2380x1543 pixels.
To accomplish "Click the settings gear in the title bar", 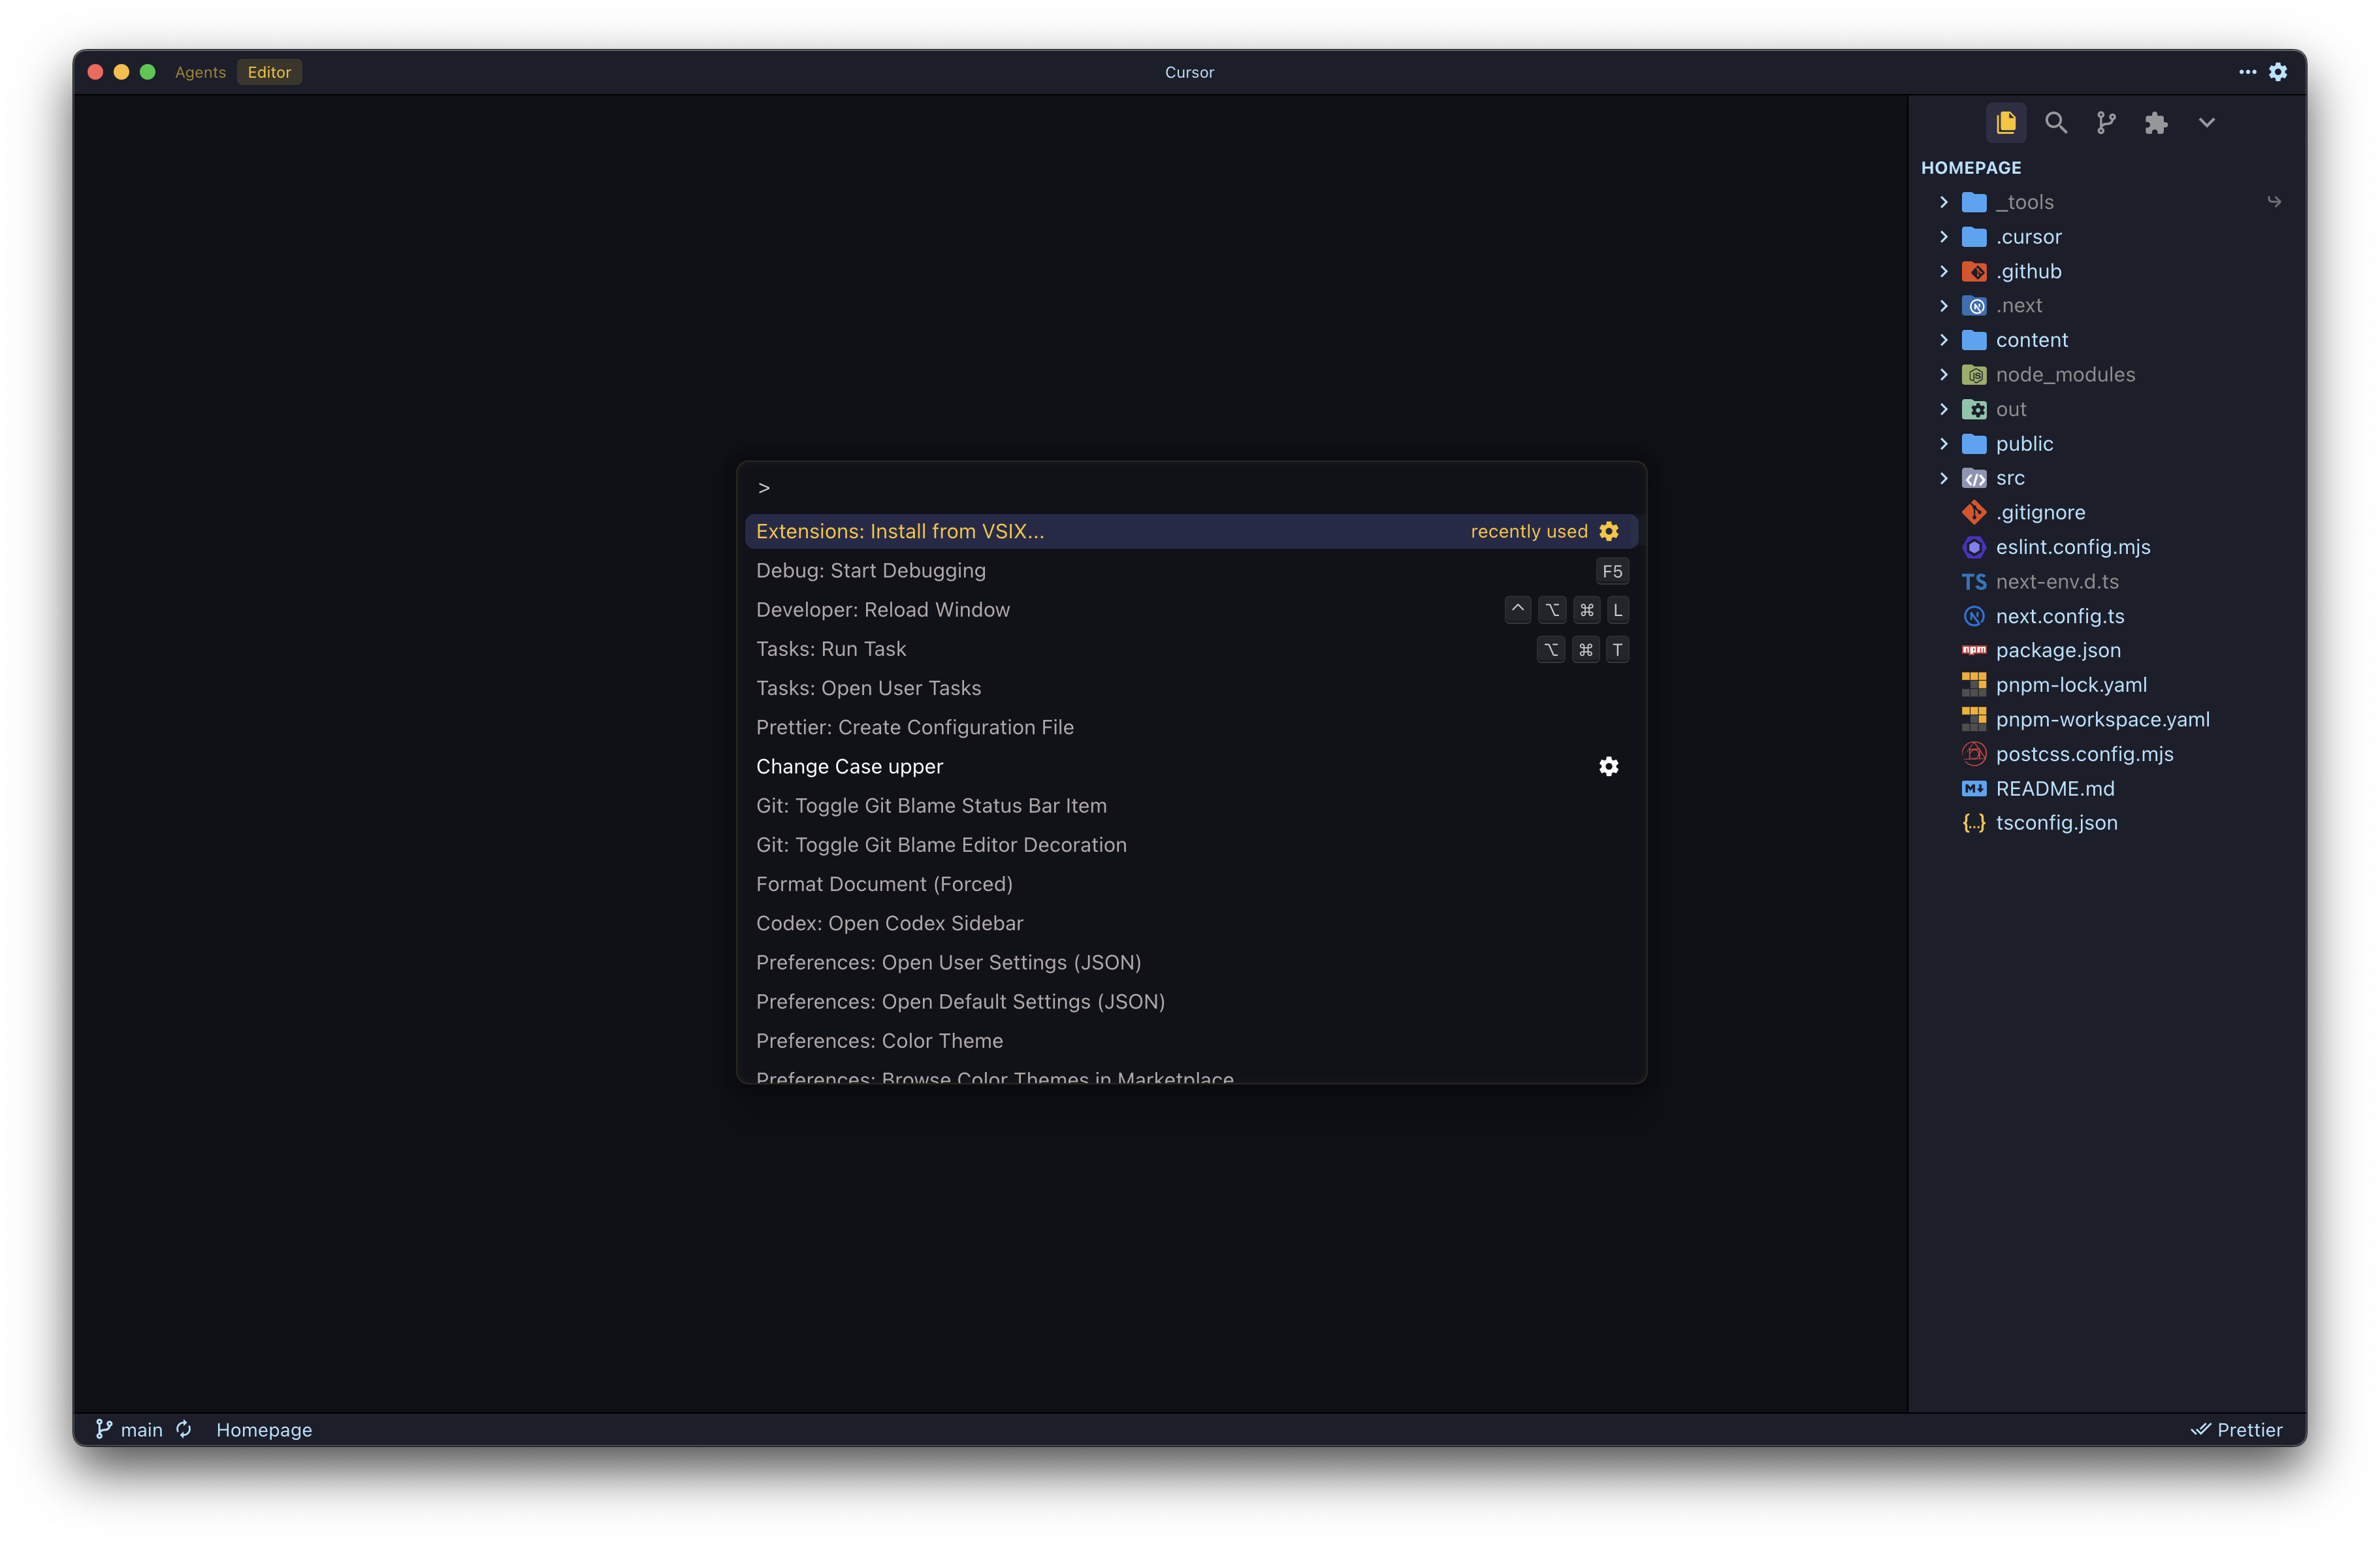I will point(2278,71).
